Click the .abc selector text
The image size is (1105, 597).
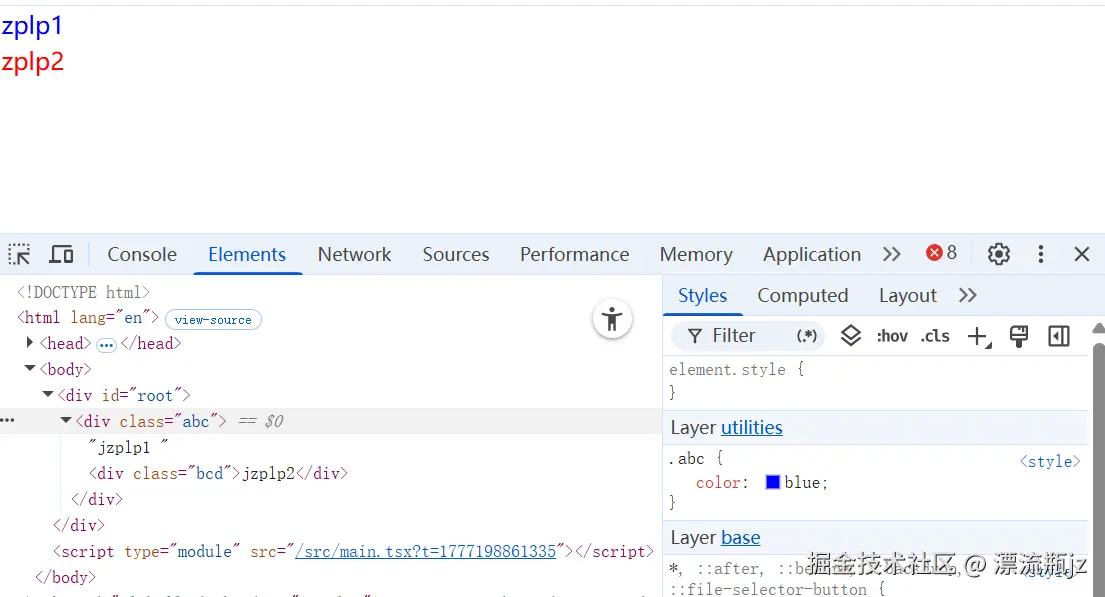tap(686, 459)
